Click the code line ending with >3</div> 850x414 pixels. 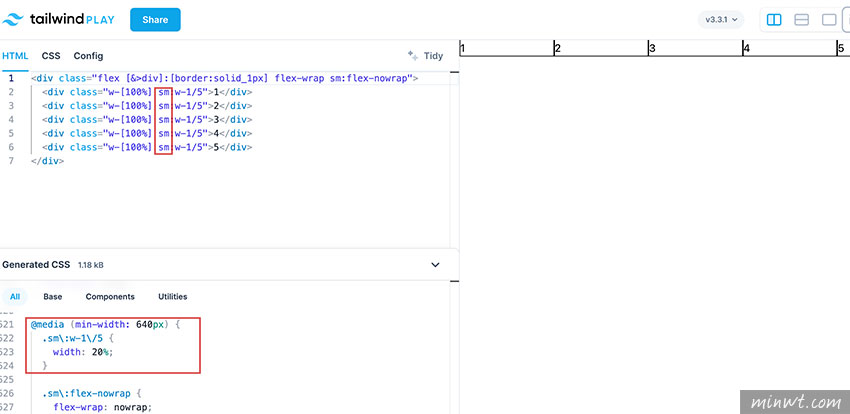pos(146,119)
